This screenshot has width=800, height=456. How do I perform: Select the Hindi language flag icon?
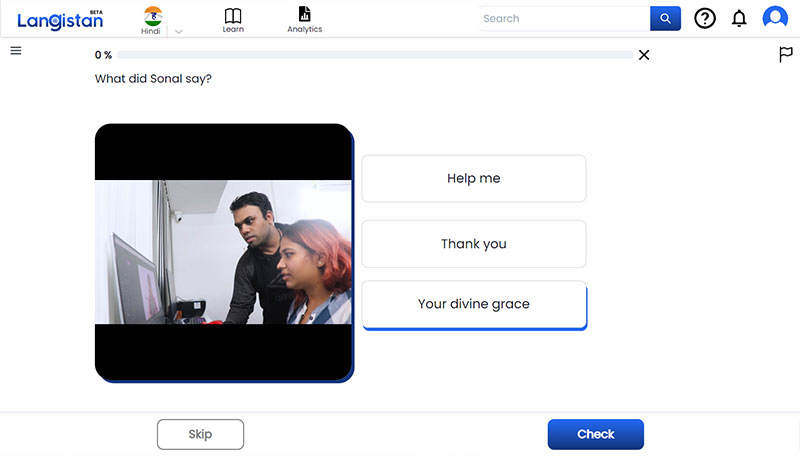(152, 14)
